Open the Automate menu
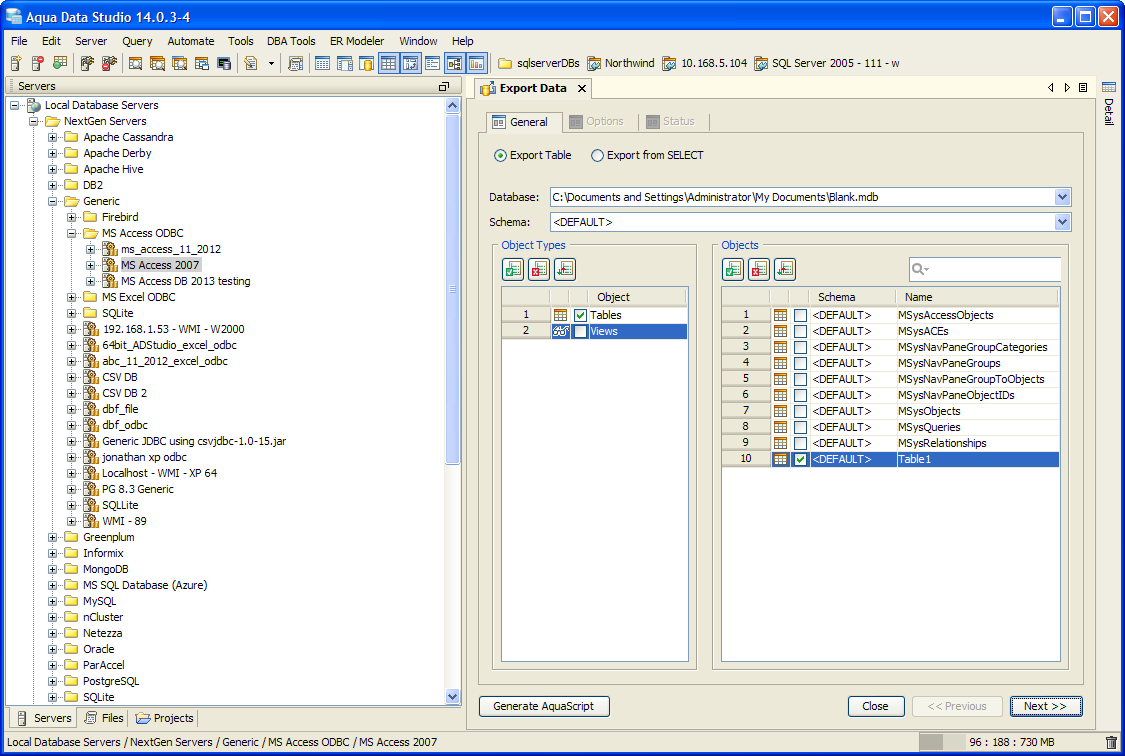Viewport: 1125px width, 756px height. click(191, 42)
